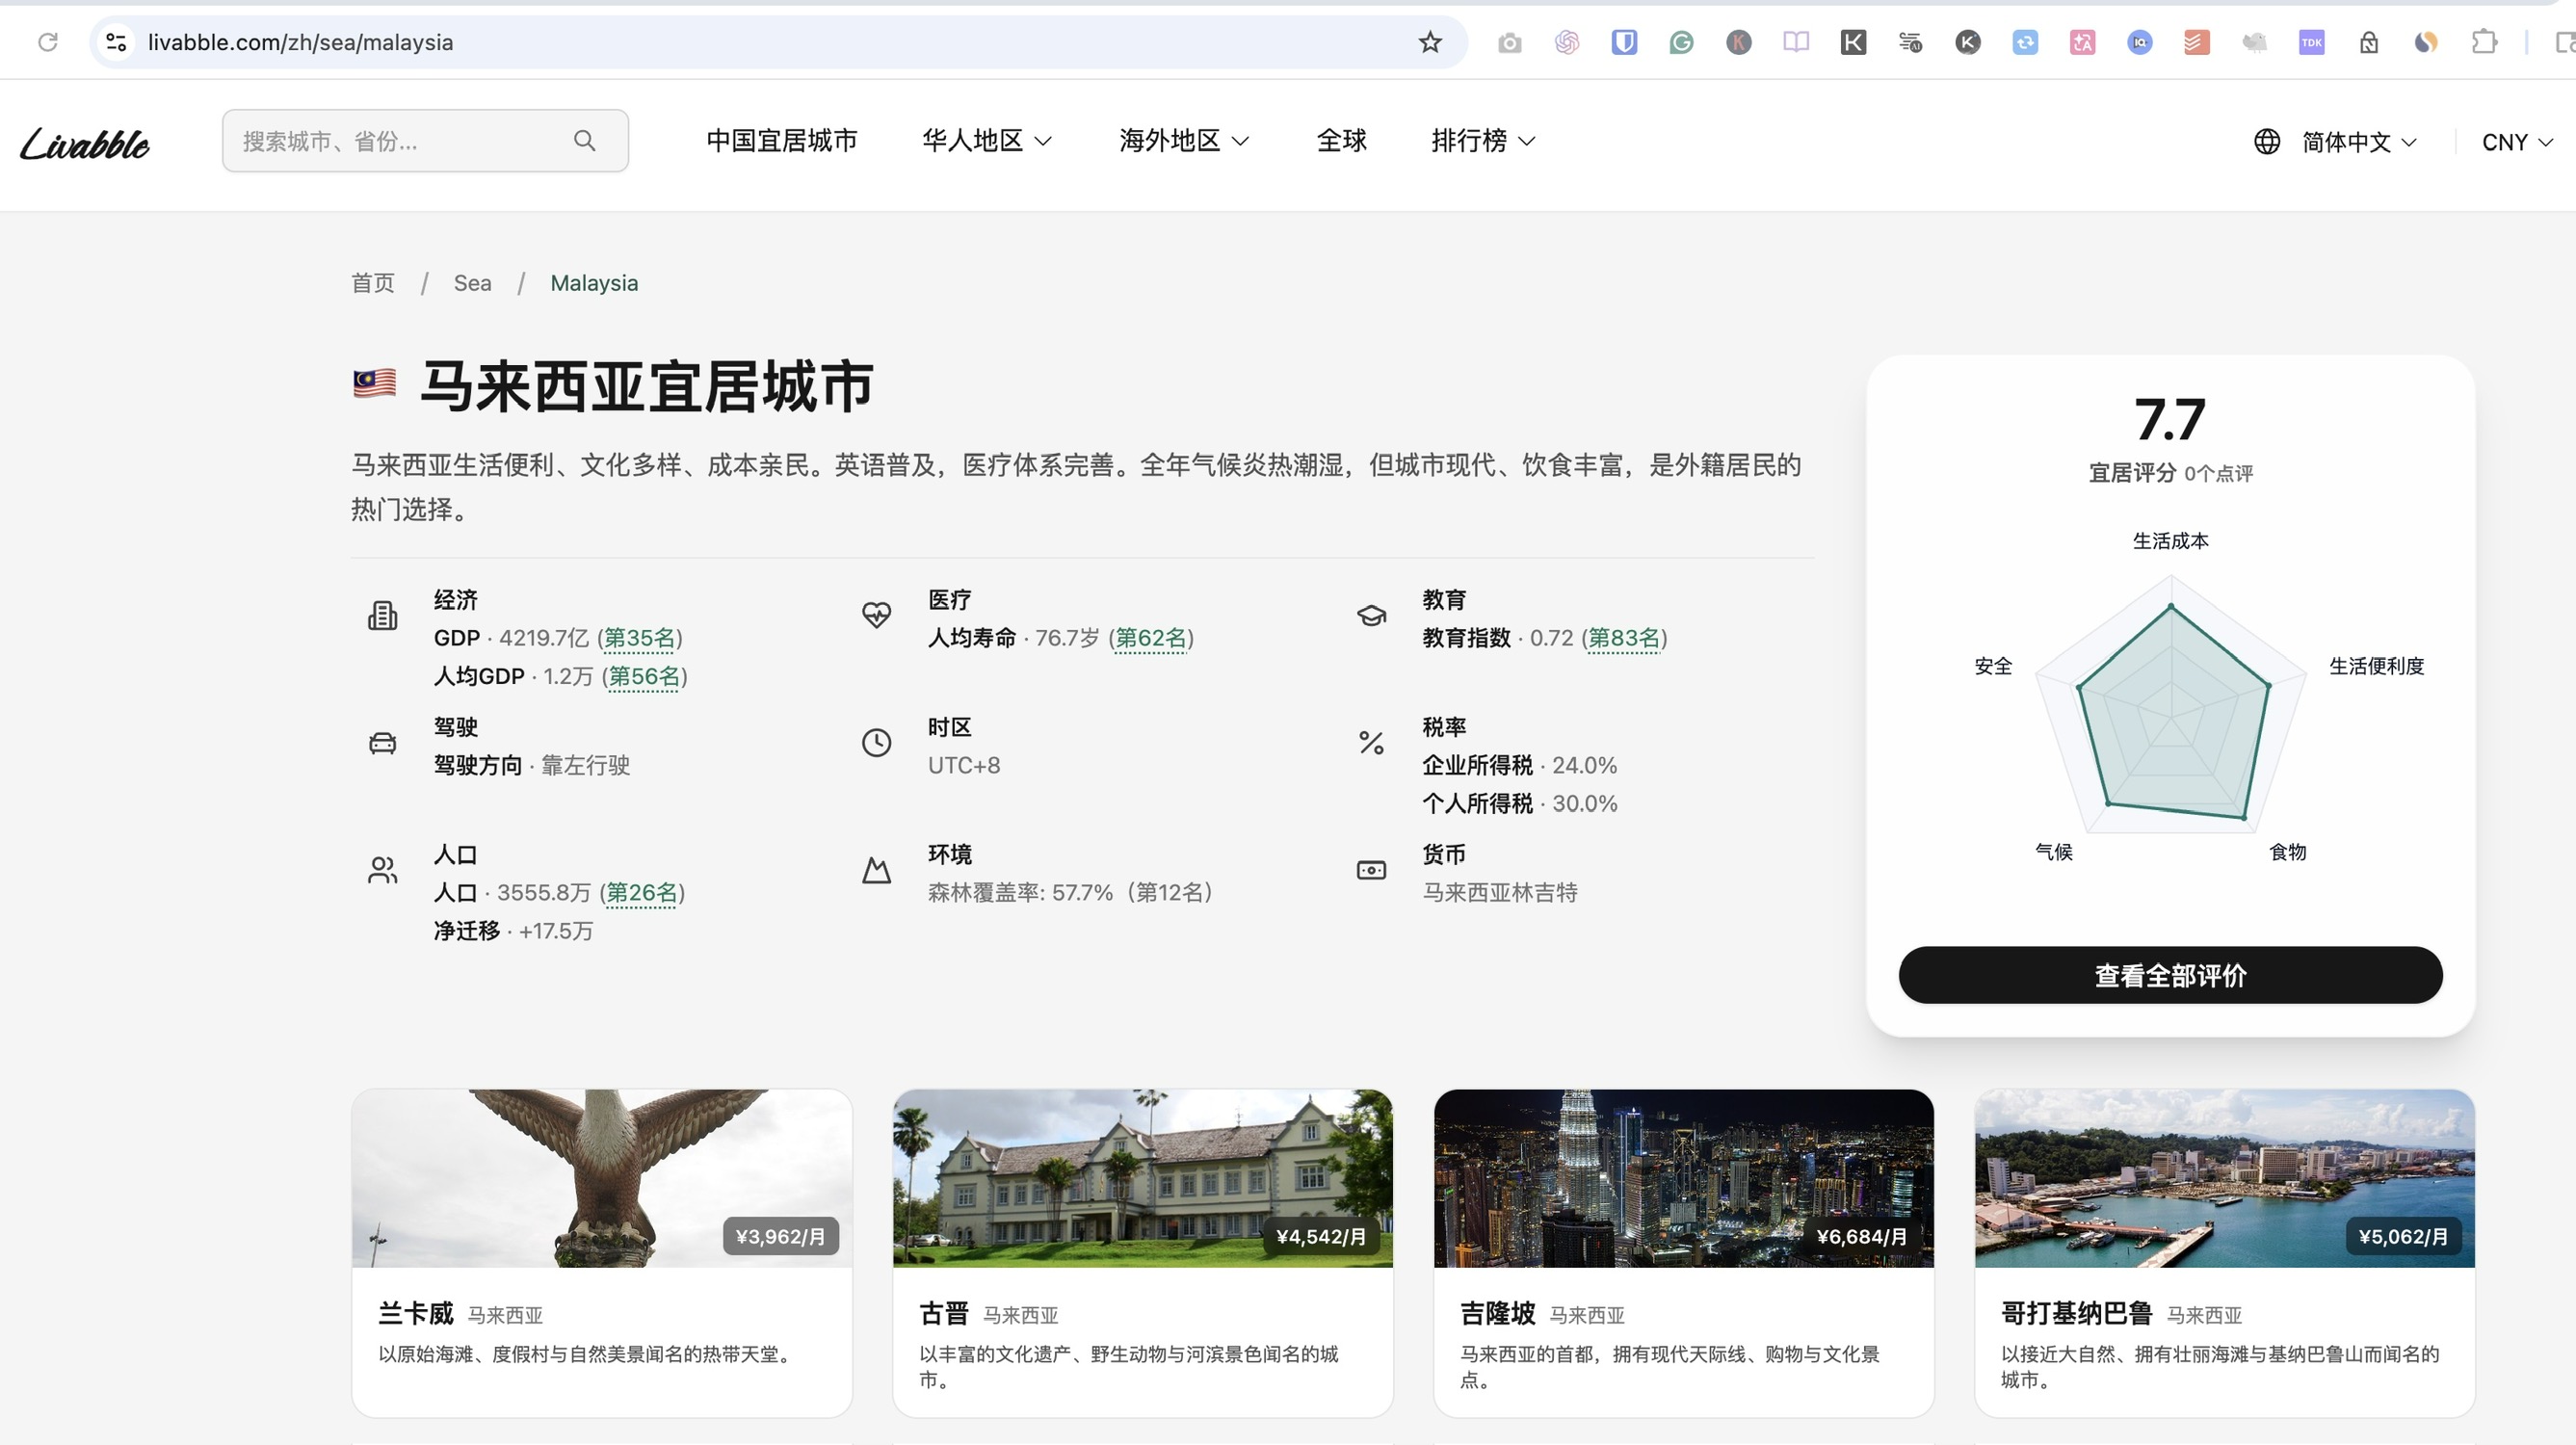Open the CNY currency selector

[x=2517, y=142]
